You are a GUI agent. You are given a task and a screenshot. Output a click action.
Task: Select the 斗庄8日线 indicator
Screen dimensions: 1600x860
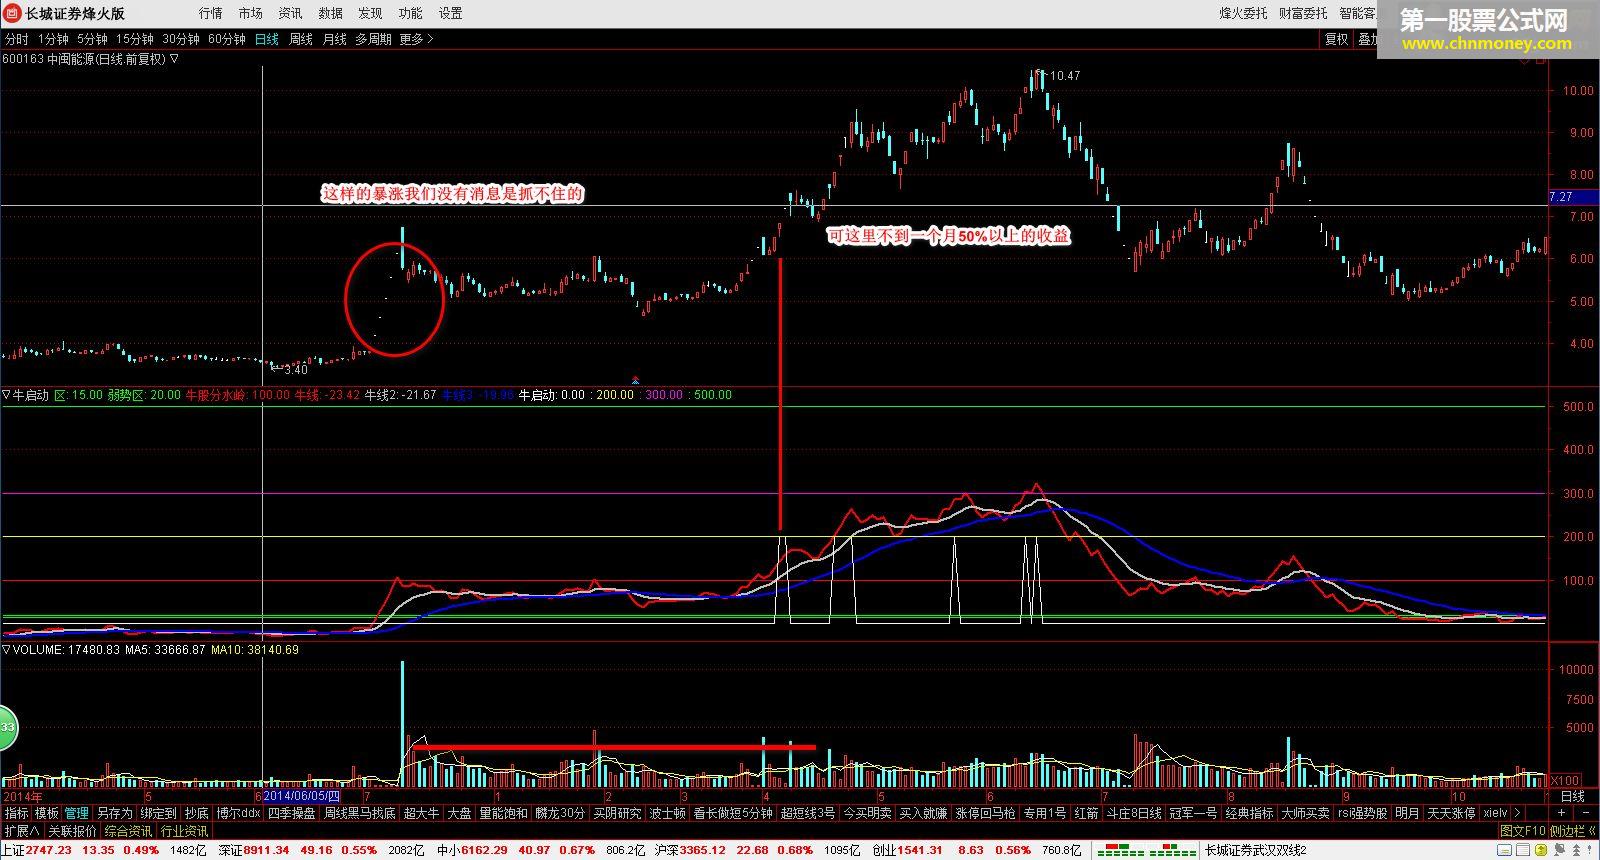pyautogui.click(x=1134, y=813)
